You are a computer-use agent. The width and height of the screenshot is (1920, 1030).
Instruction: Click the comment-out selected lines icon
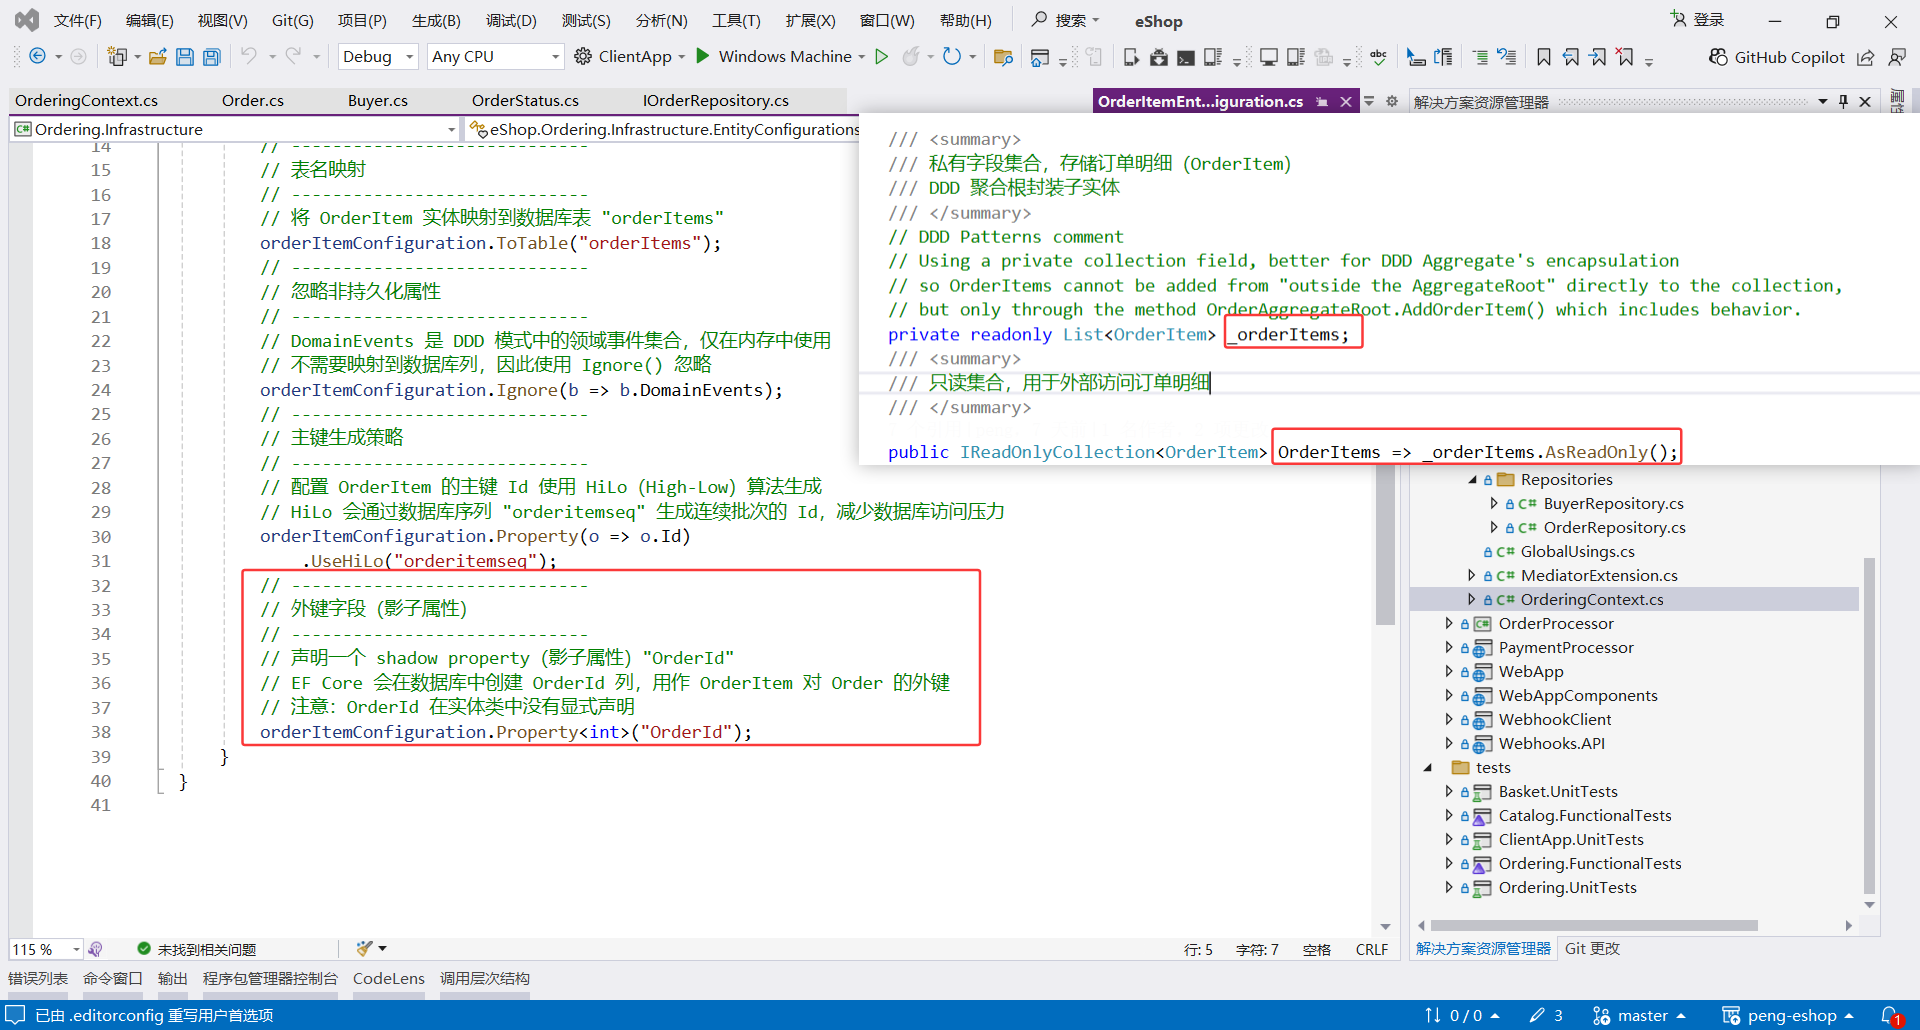(1480, 57)
